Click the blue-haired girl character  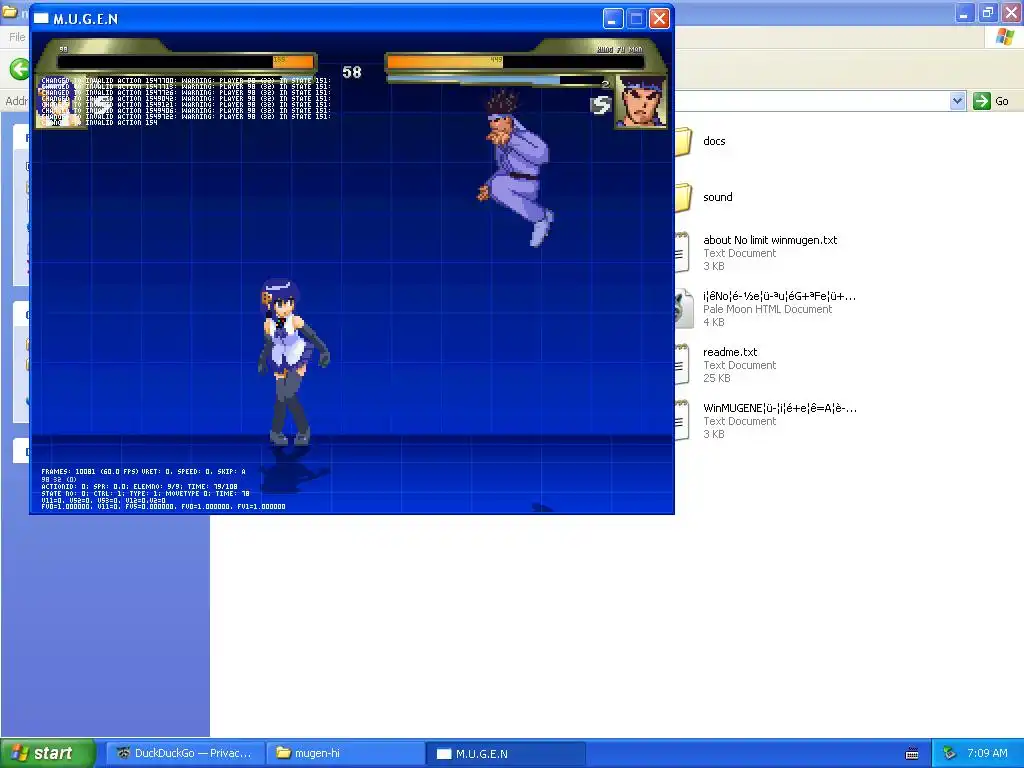[x=292, y=362]
